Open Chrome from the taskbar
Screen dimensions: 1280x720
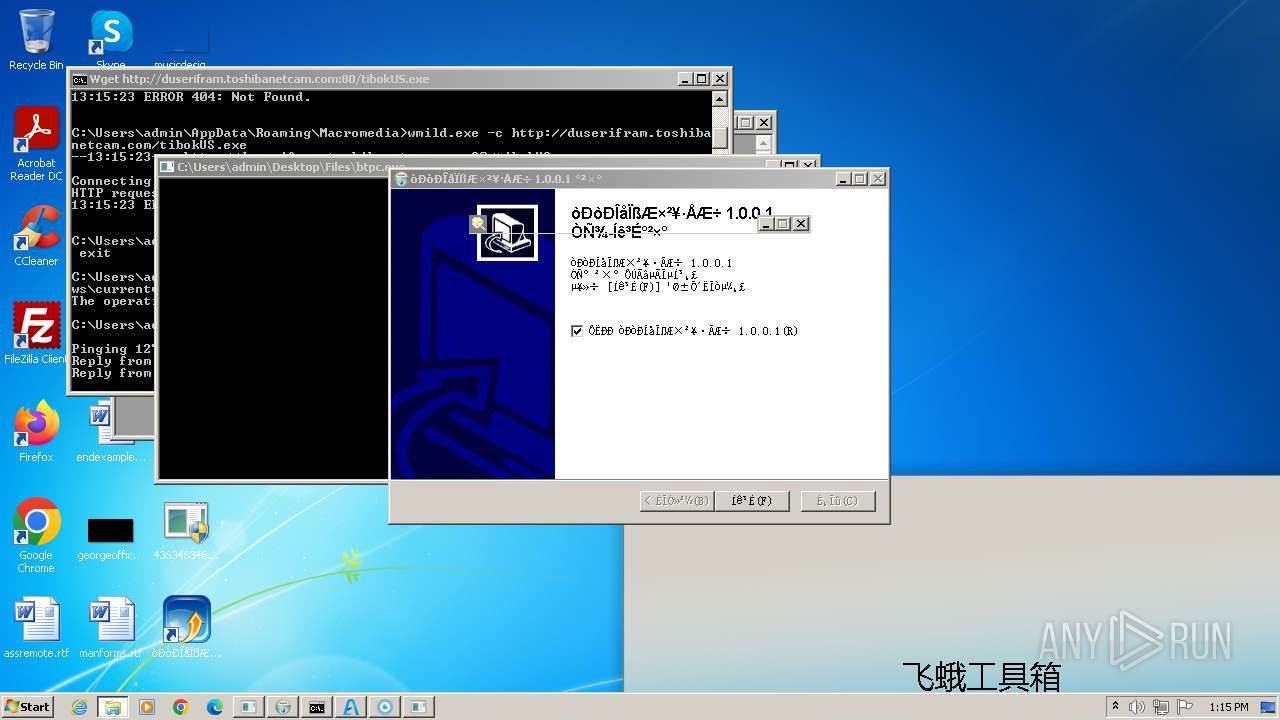click(181, 707)
